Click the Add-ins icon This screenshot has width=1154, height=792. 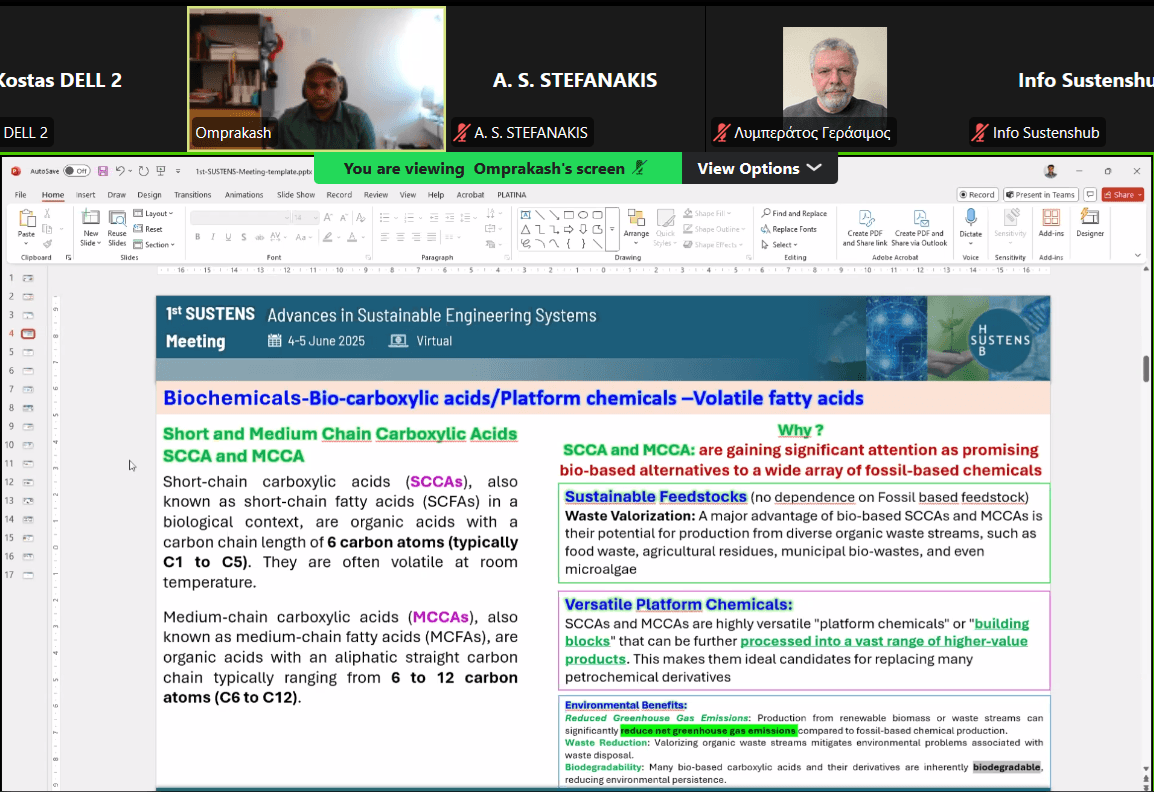click(x=1051, y=219)
